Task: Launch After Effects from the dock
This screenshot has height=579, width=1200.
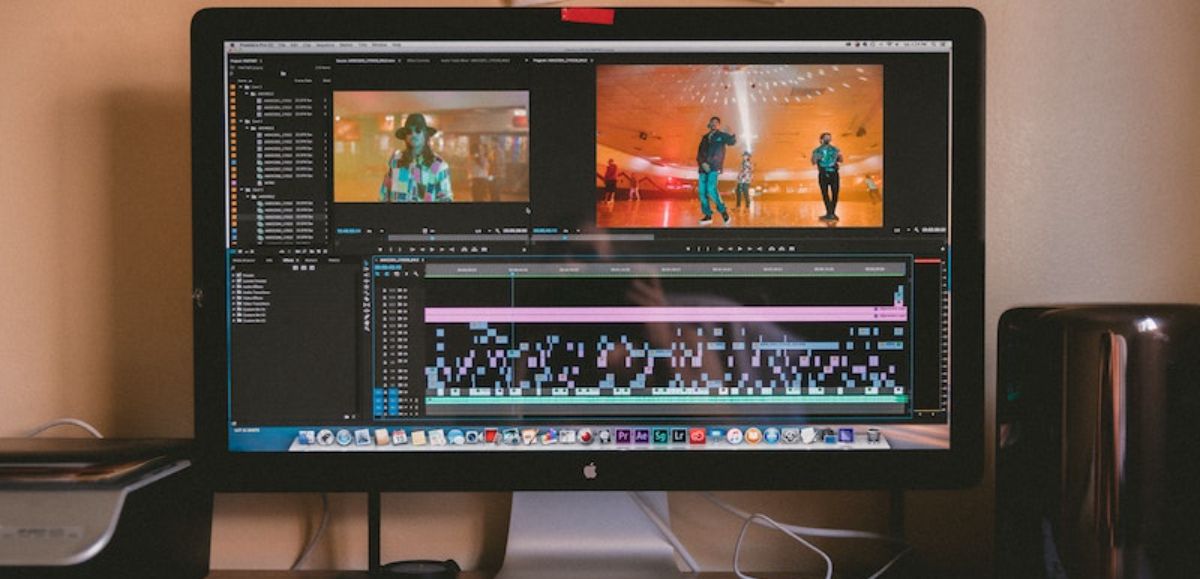Action: pos(642,436)
